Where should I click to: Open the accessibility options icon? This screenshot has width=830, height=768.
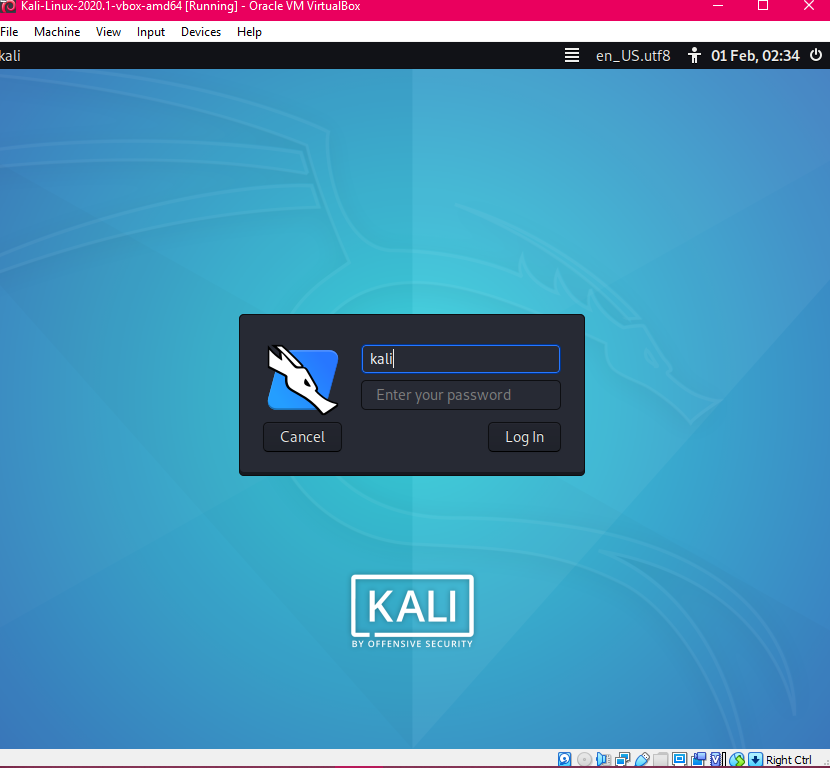[695, 56]
